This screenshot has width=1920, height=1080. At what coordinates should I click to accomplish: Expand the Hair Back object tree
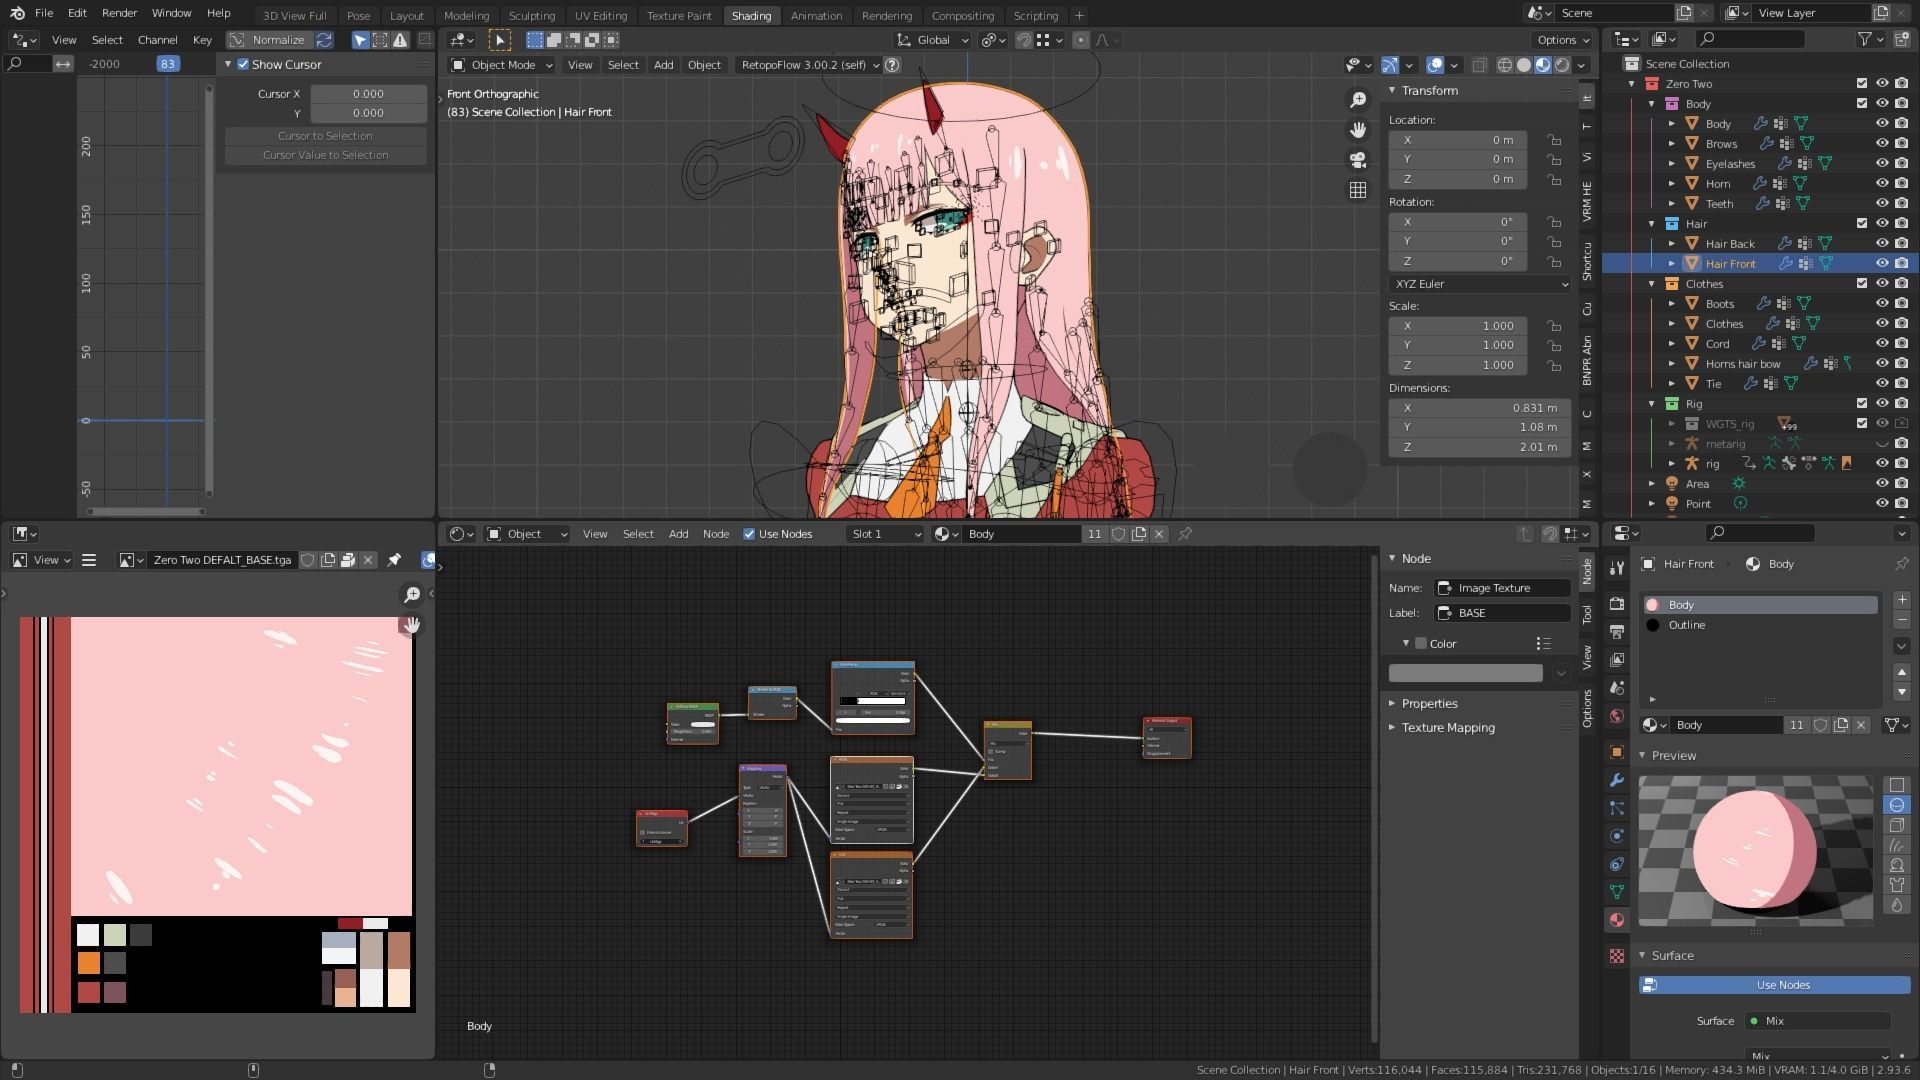point(1671,244)
